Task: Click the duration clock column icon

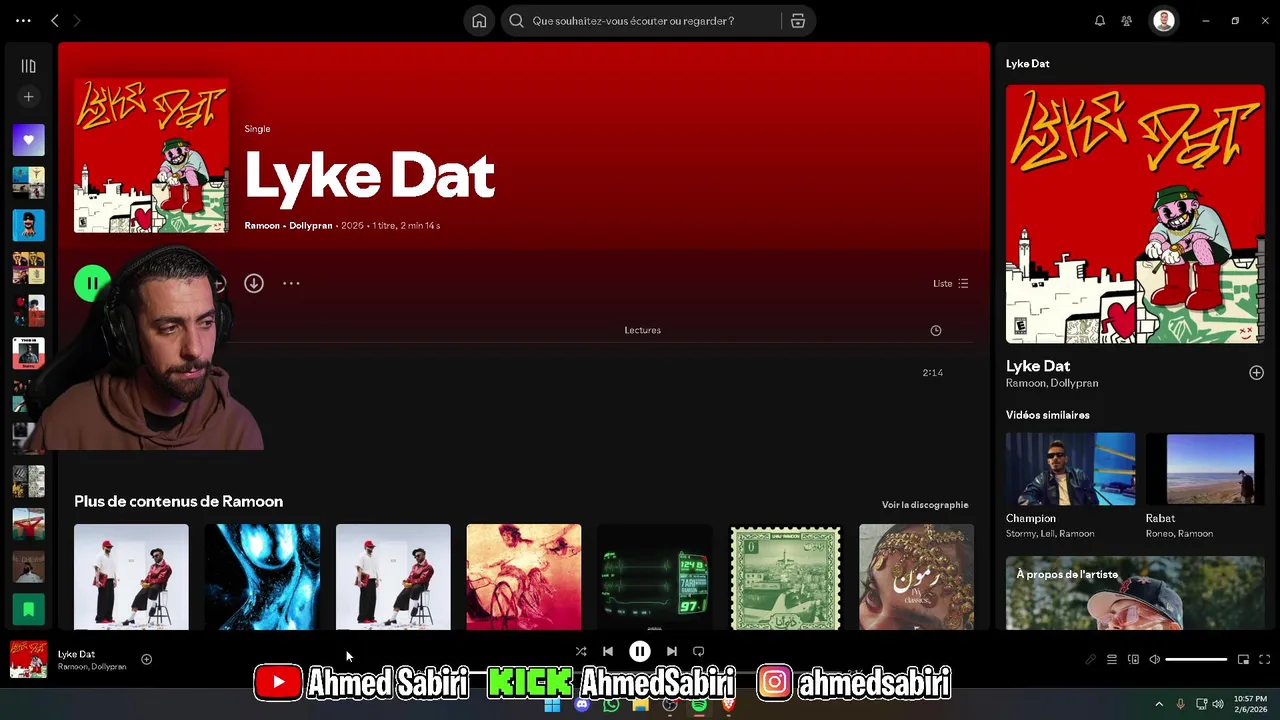Action: click(936, 330)
